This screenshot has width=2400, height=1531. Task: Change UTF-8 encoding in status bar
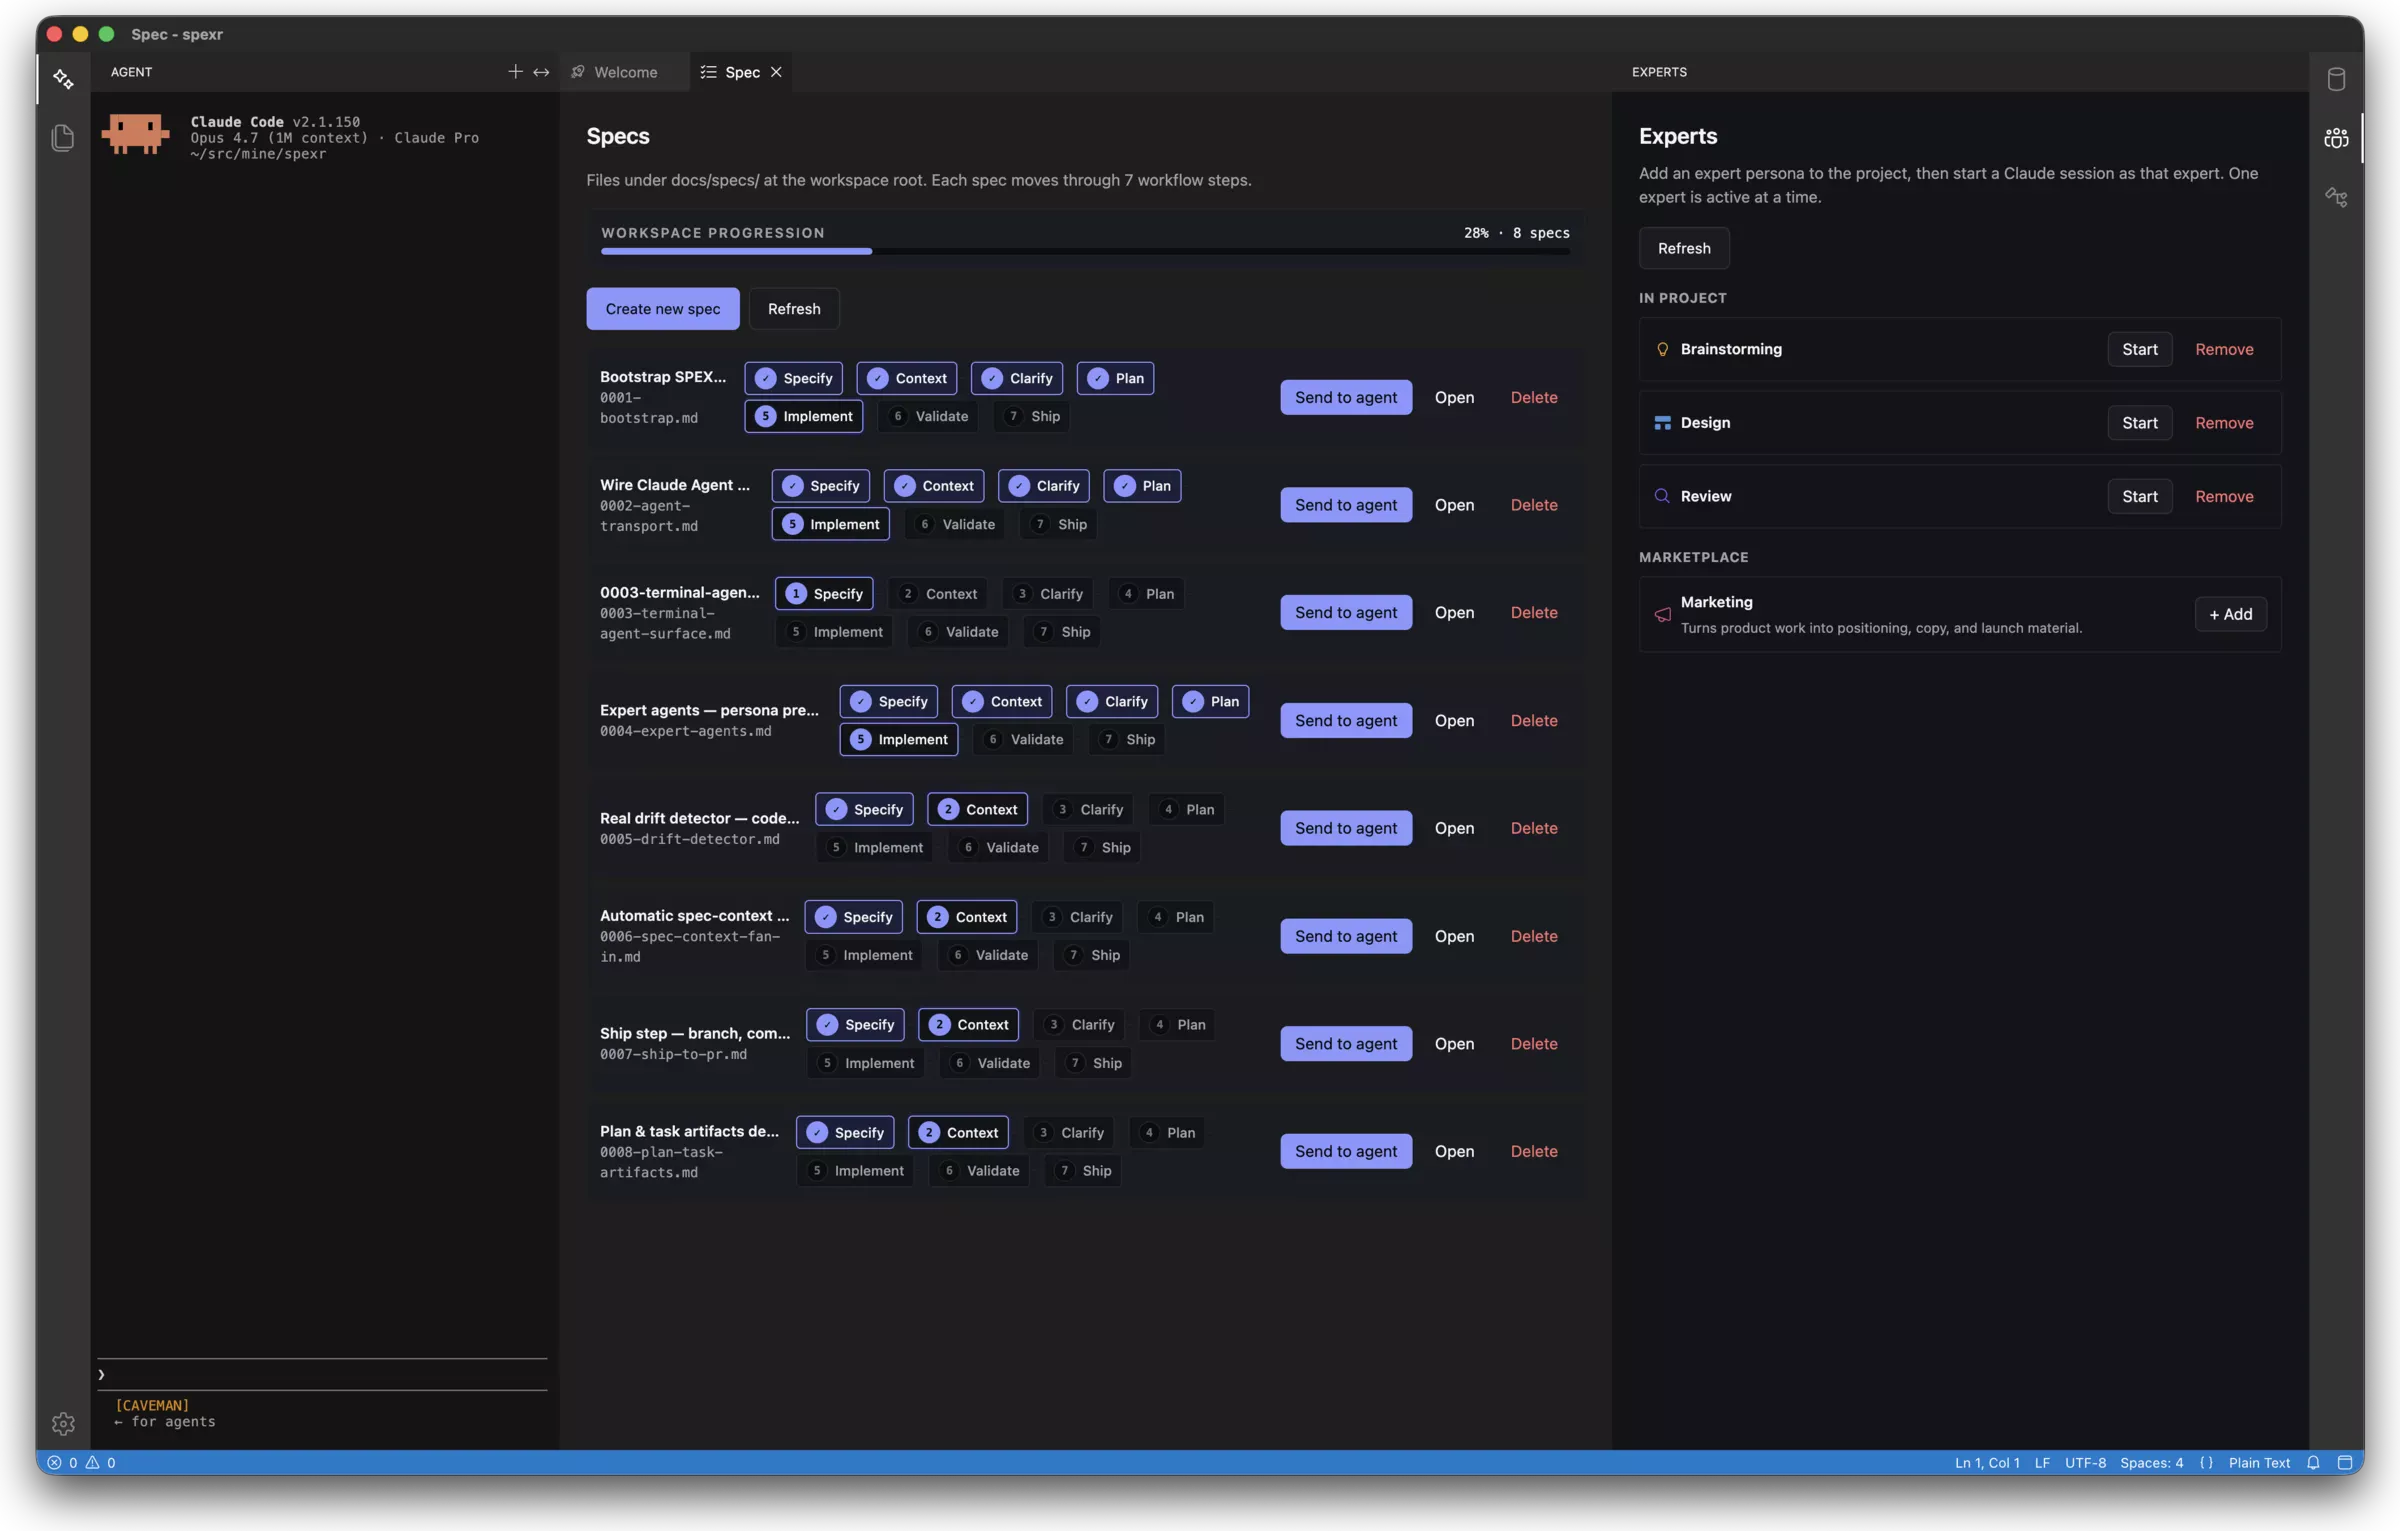tap(2085, 1462)
